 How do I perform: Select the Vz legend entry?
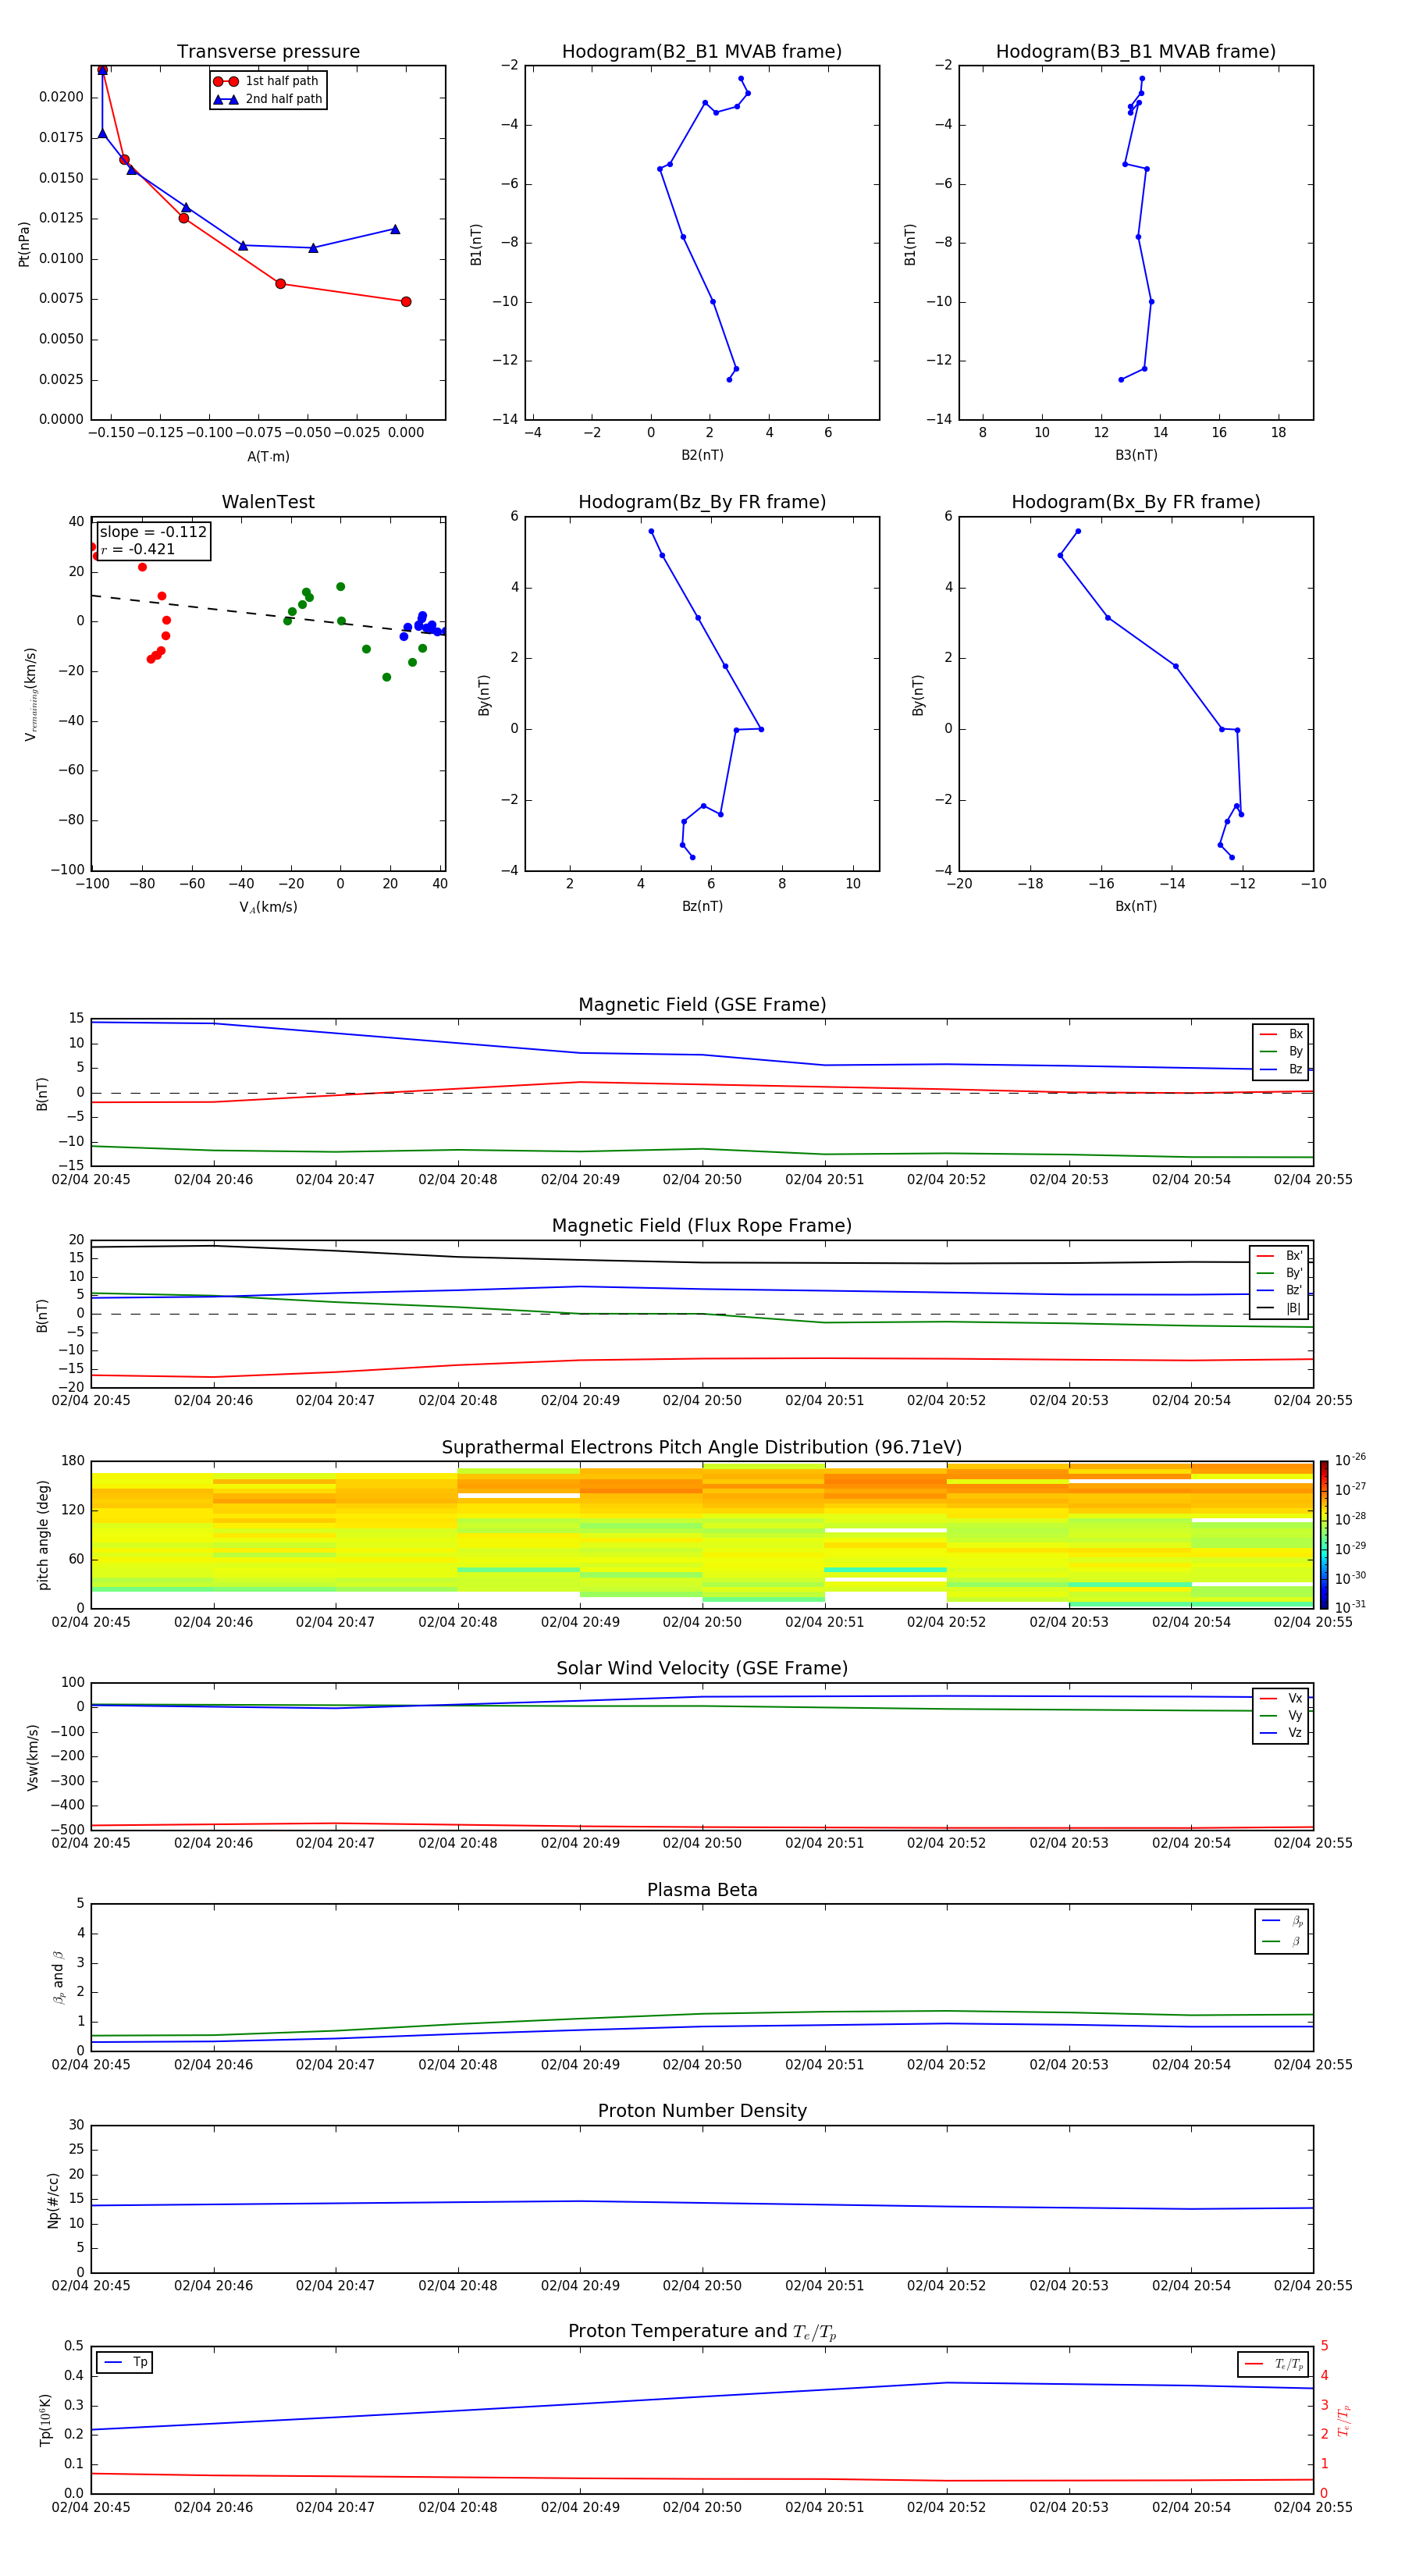[1281, 1733]
